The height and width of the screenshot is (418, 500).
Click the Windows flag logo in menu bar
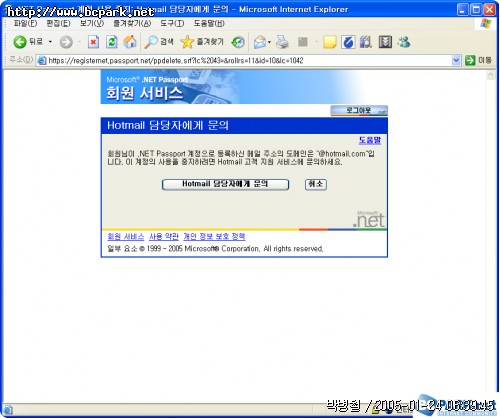point(486,24)
